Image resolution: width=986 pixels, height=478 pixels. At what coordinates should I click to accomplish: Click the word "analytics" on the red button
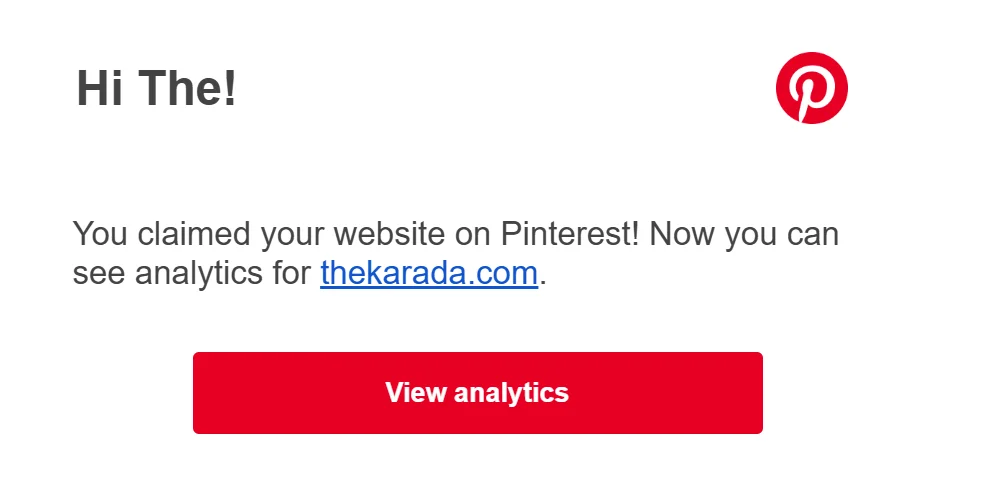(511, 393)
